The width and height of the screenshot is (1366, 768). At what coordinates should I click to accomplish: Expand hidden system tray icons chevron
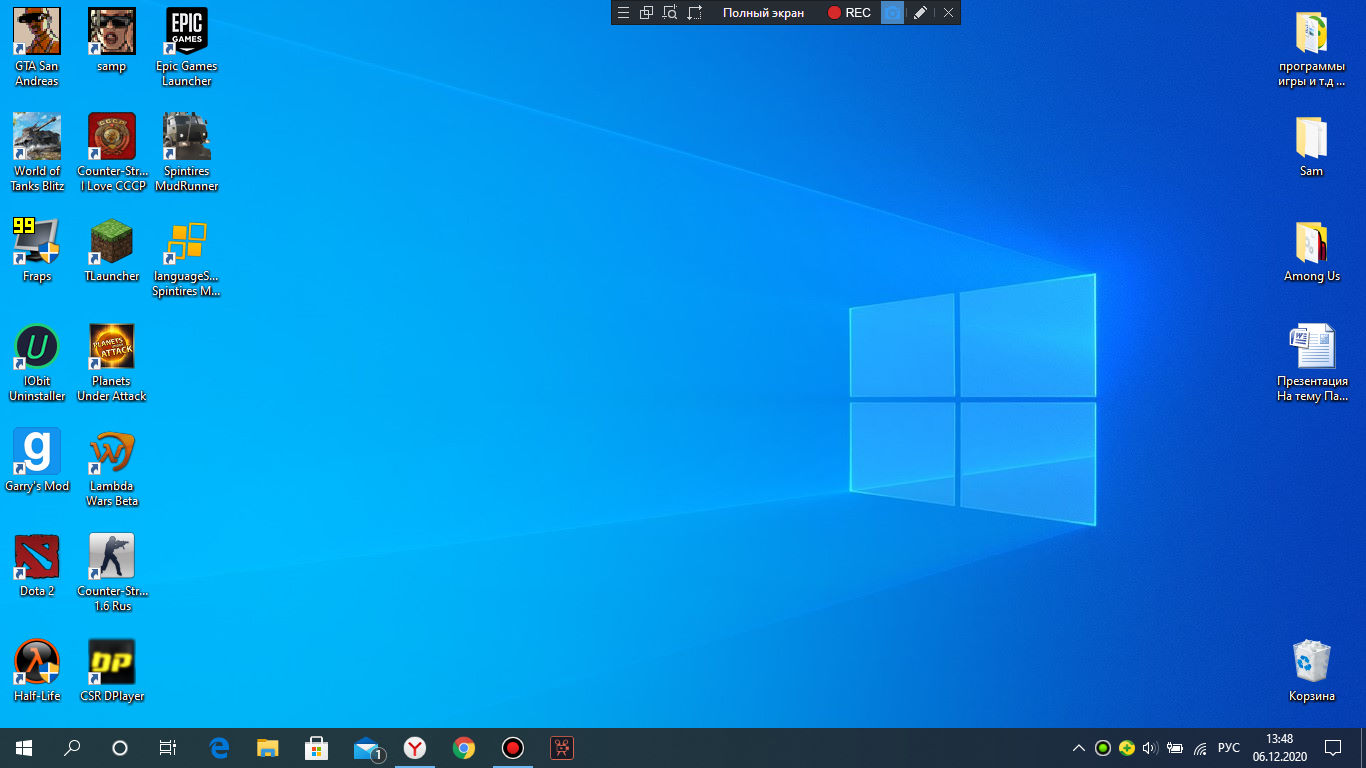click(1078, 748)
